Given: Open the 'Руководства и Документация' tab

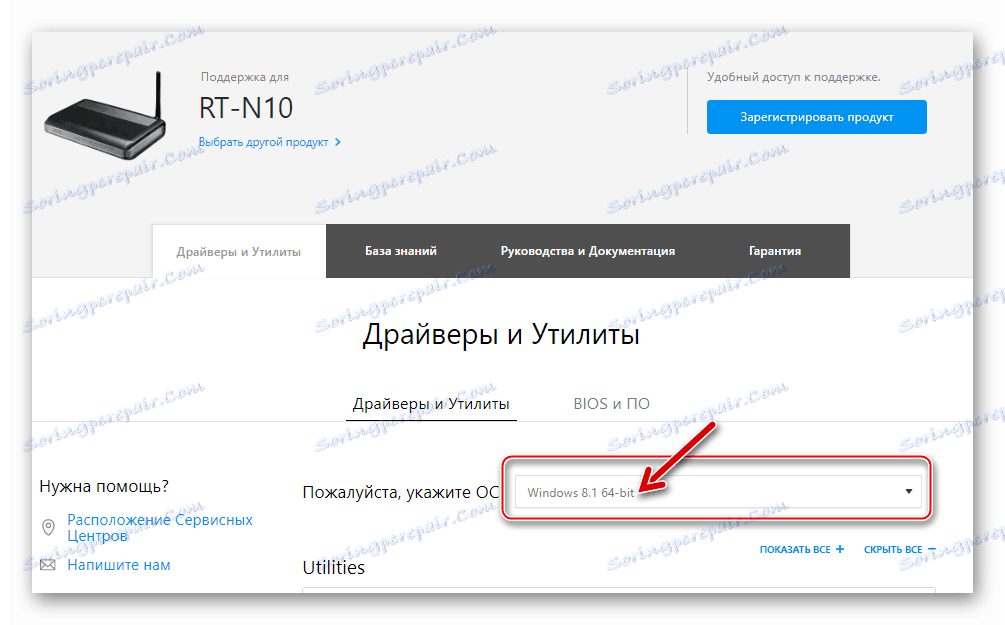Looking at the screenshot, I should click(x=588, y=251).
